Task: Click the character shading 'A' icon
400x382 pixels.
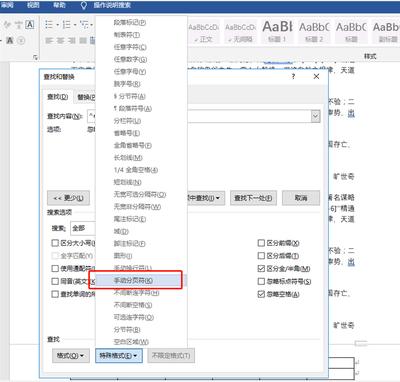Action: tap(10, 41)
